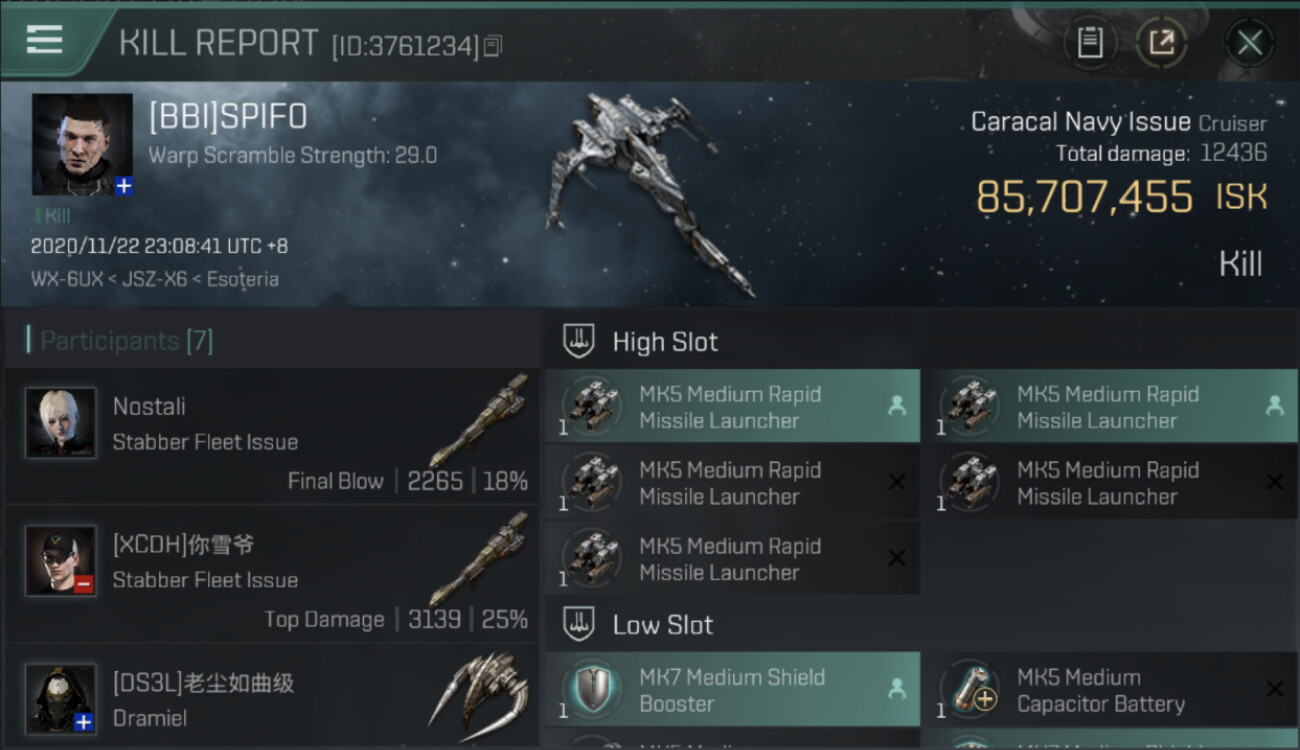The height and width of the screenshot is (750, 1300).
Task: Click the High Slot section icon
Action: [579, 342]
